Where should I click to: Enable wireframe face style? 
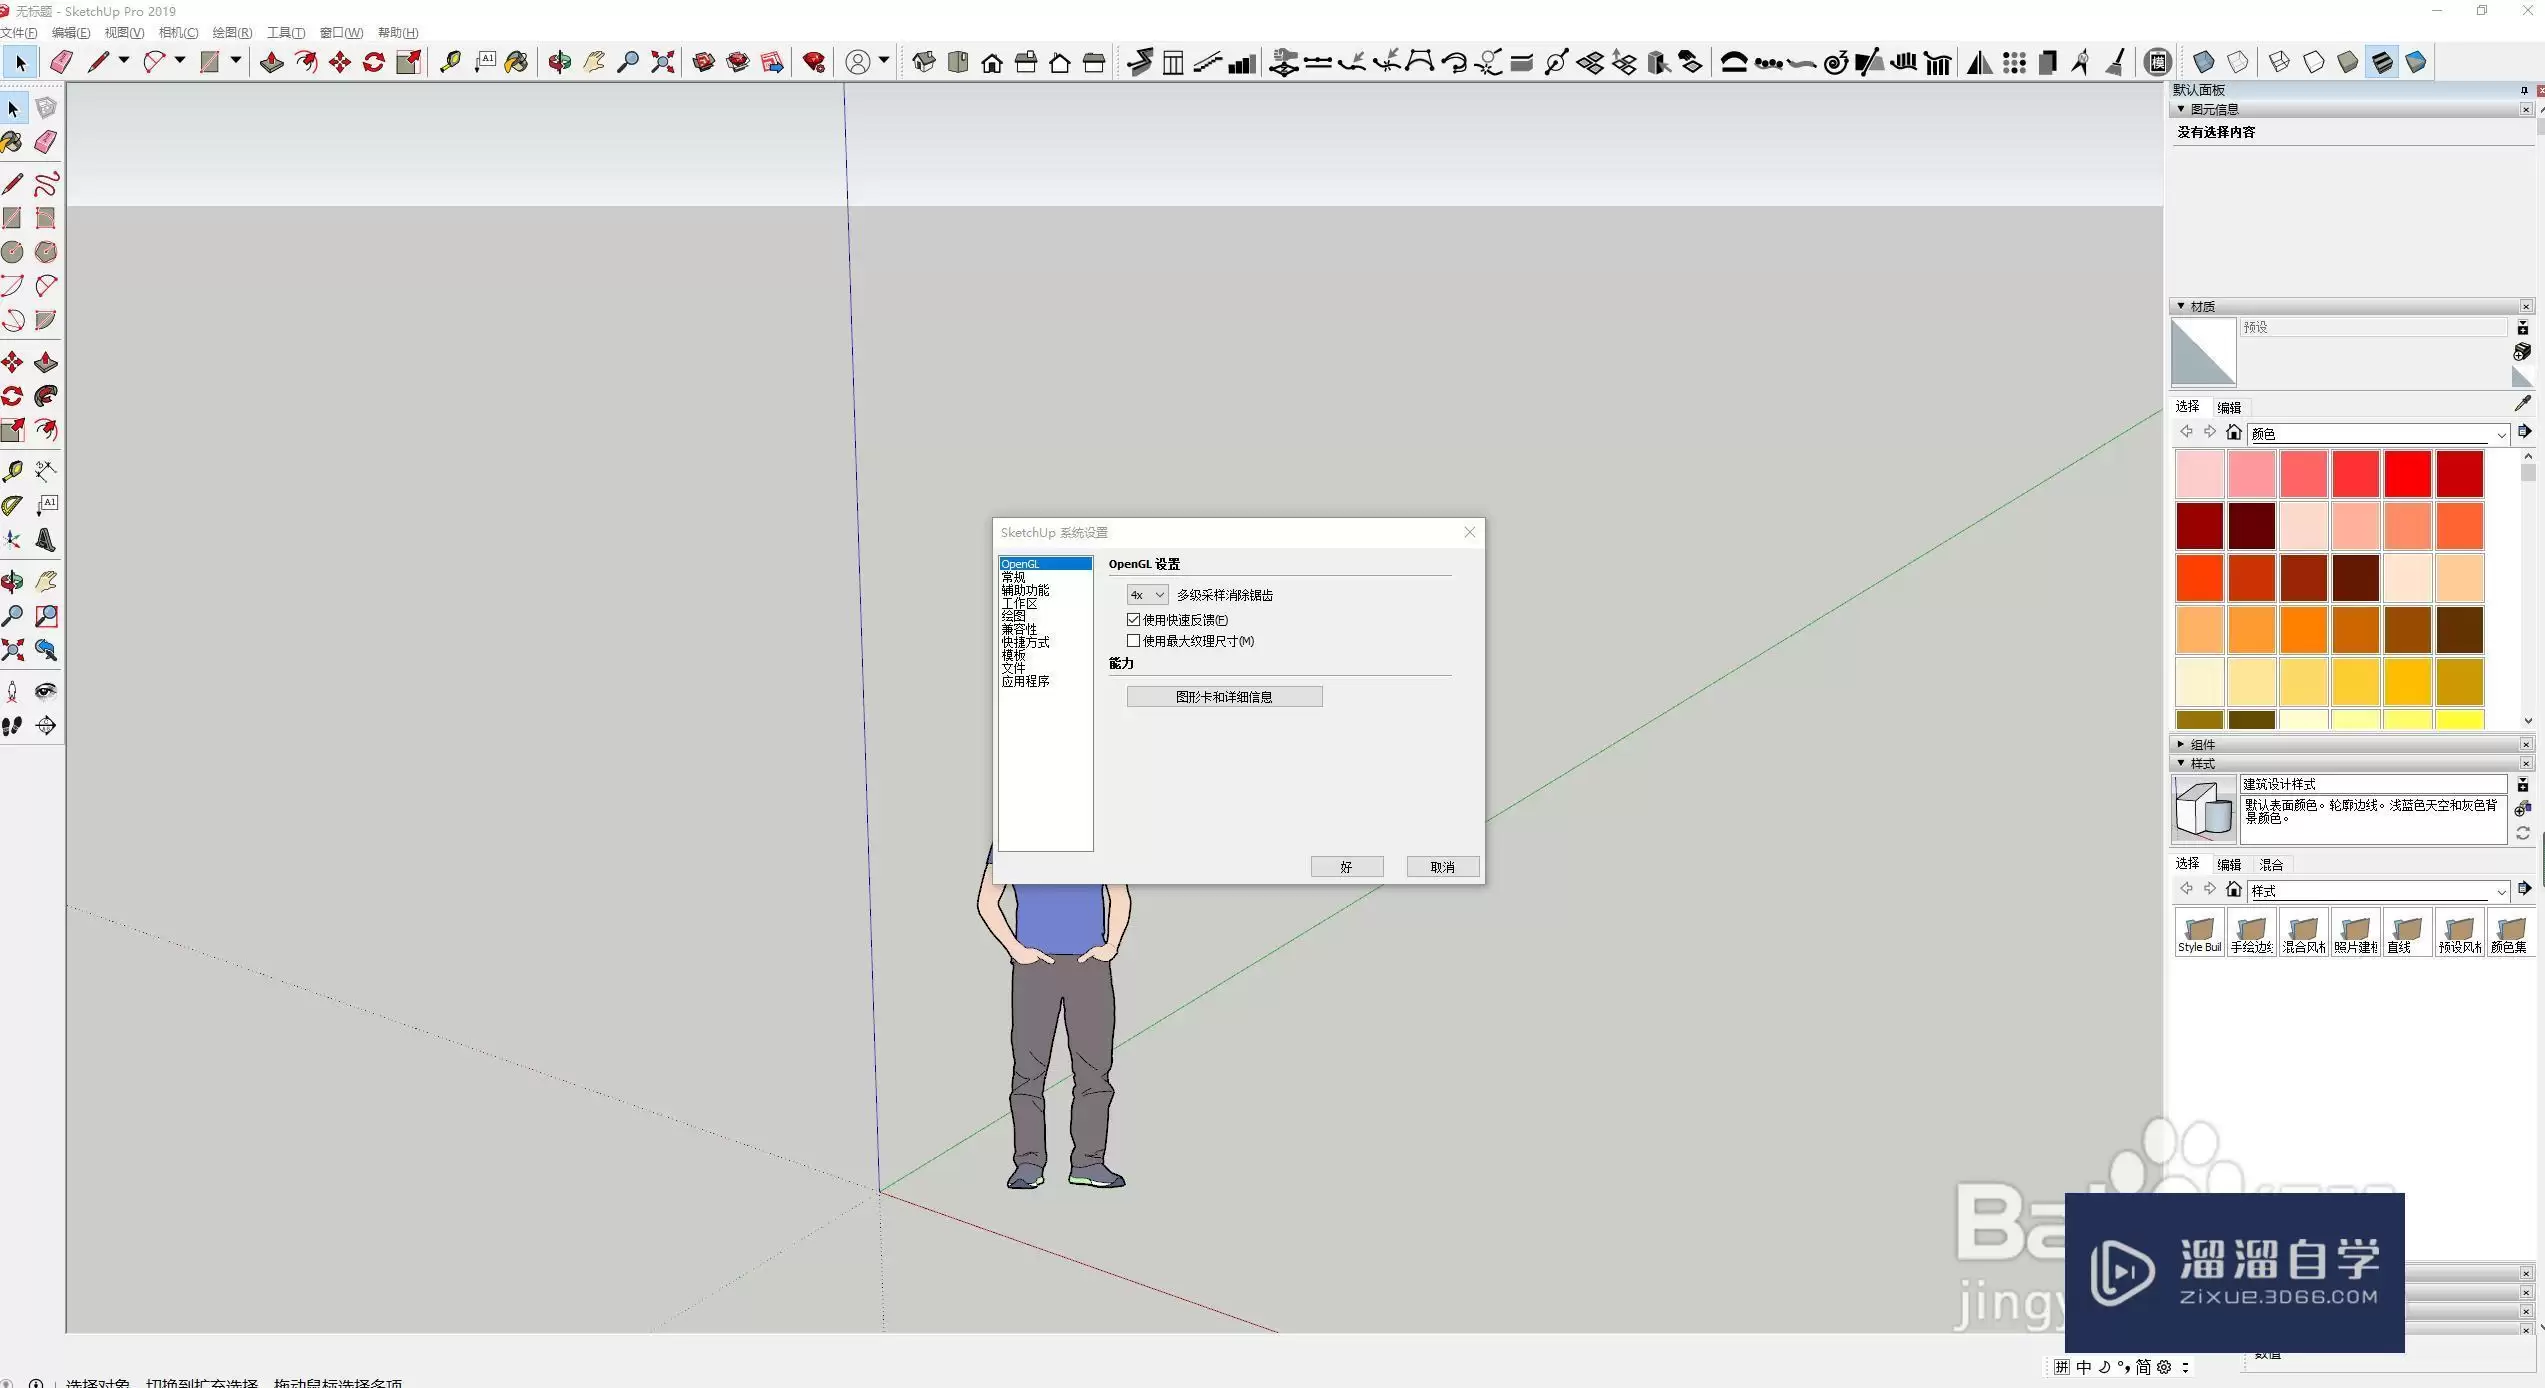pyautogui.click(x=2279, y=63)
